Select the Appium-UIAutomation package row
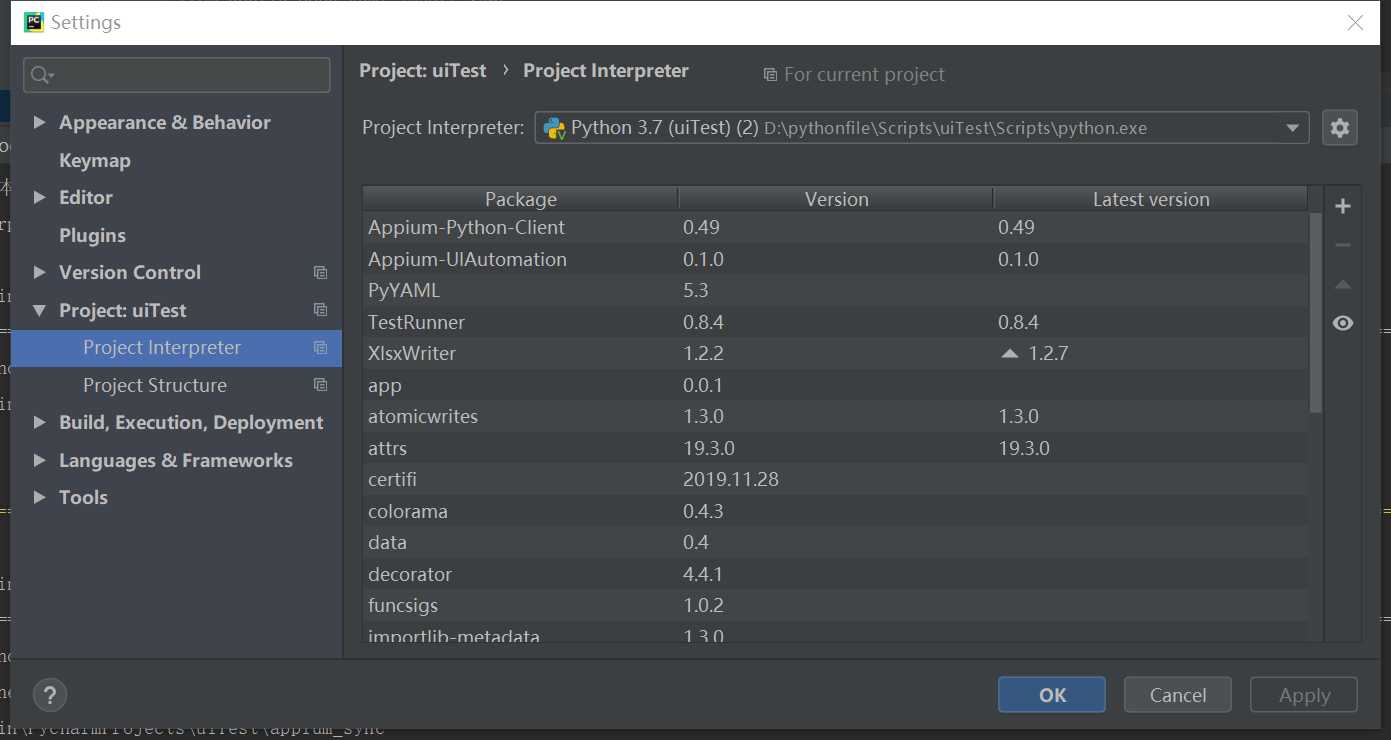 tap(836, 259)
